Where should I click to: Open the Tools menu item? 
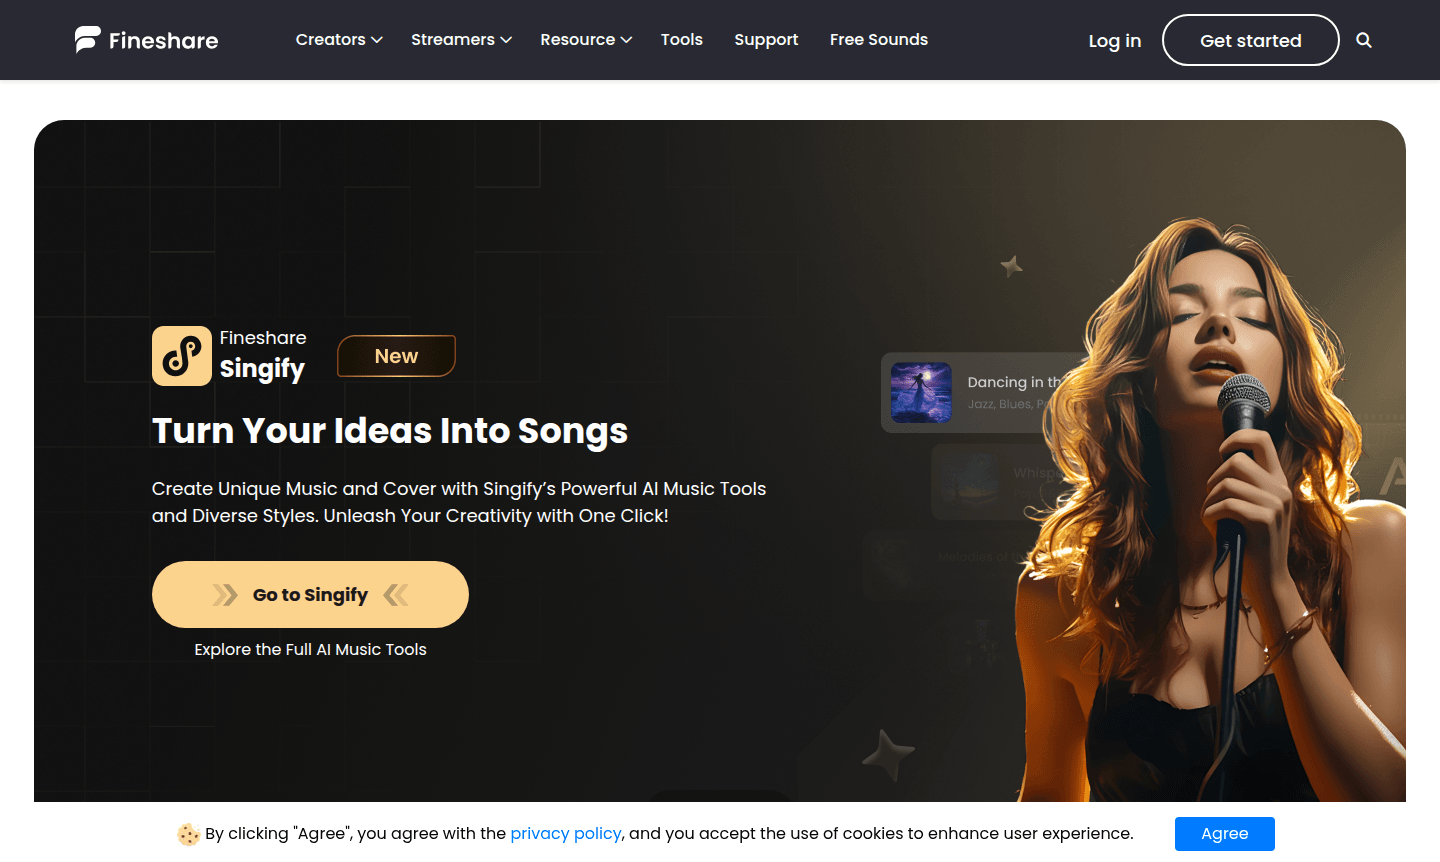click(x=681, y=40)
